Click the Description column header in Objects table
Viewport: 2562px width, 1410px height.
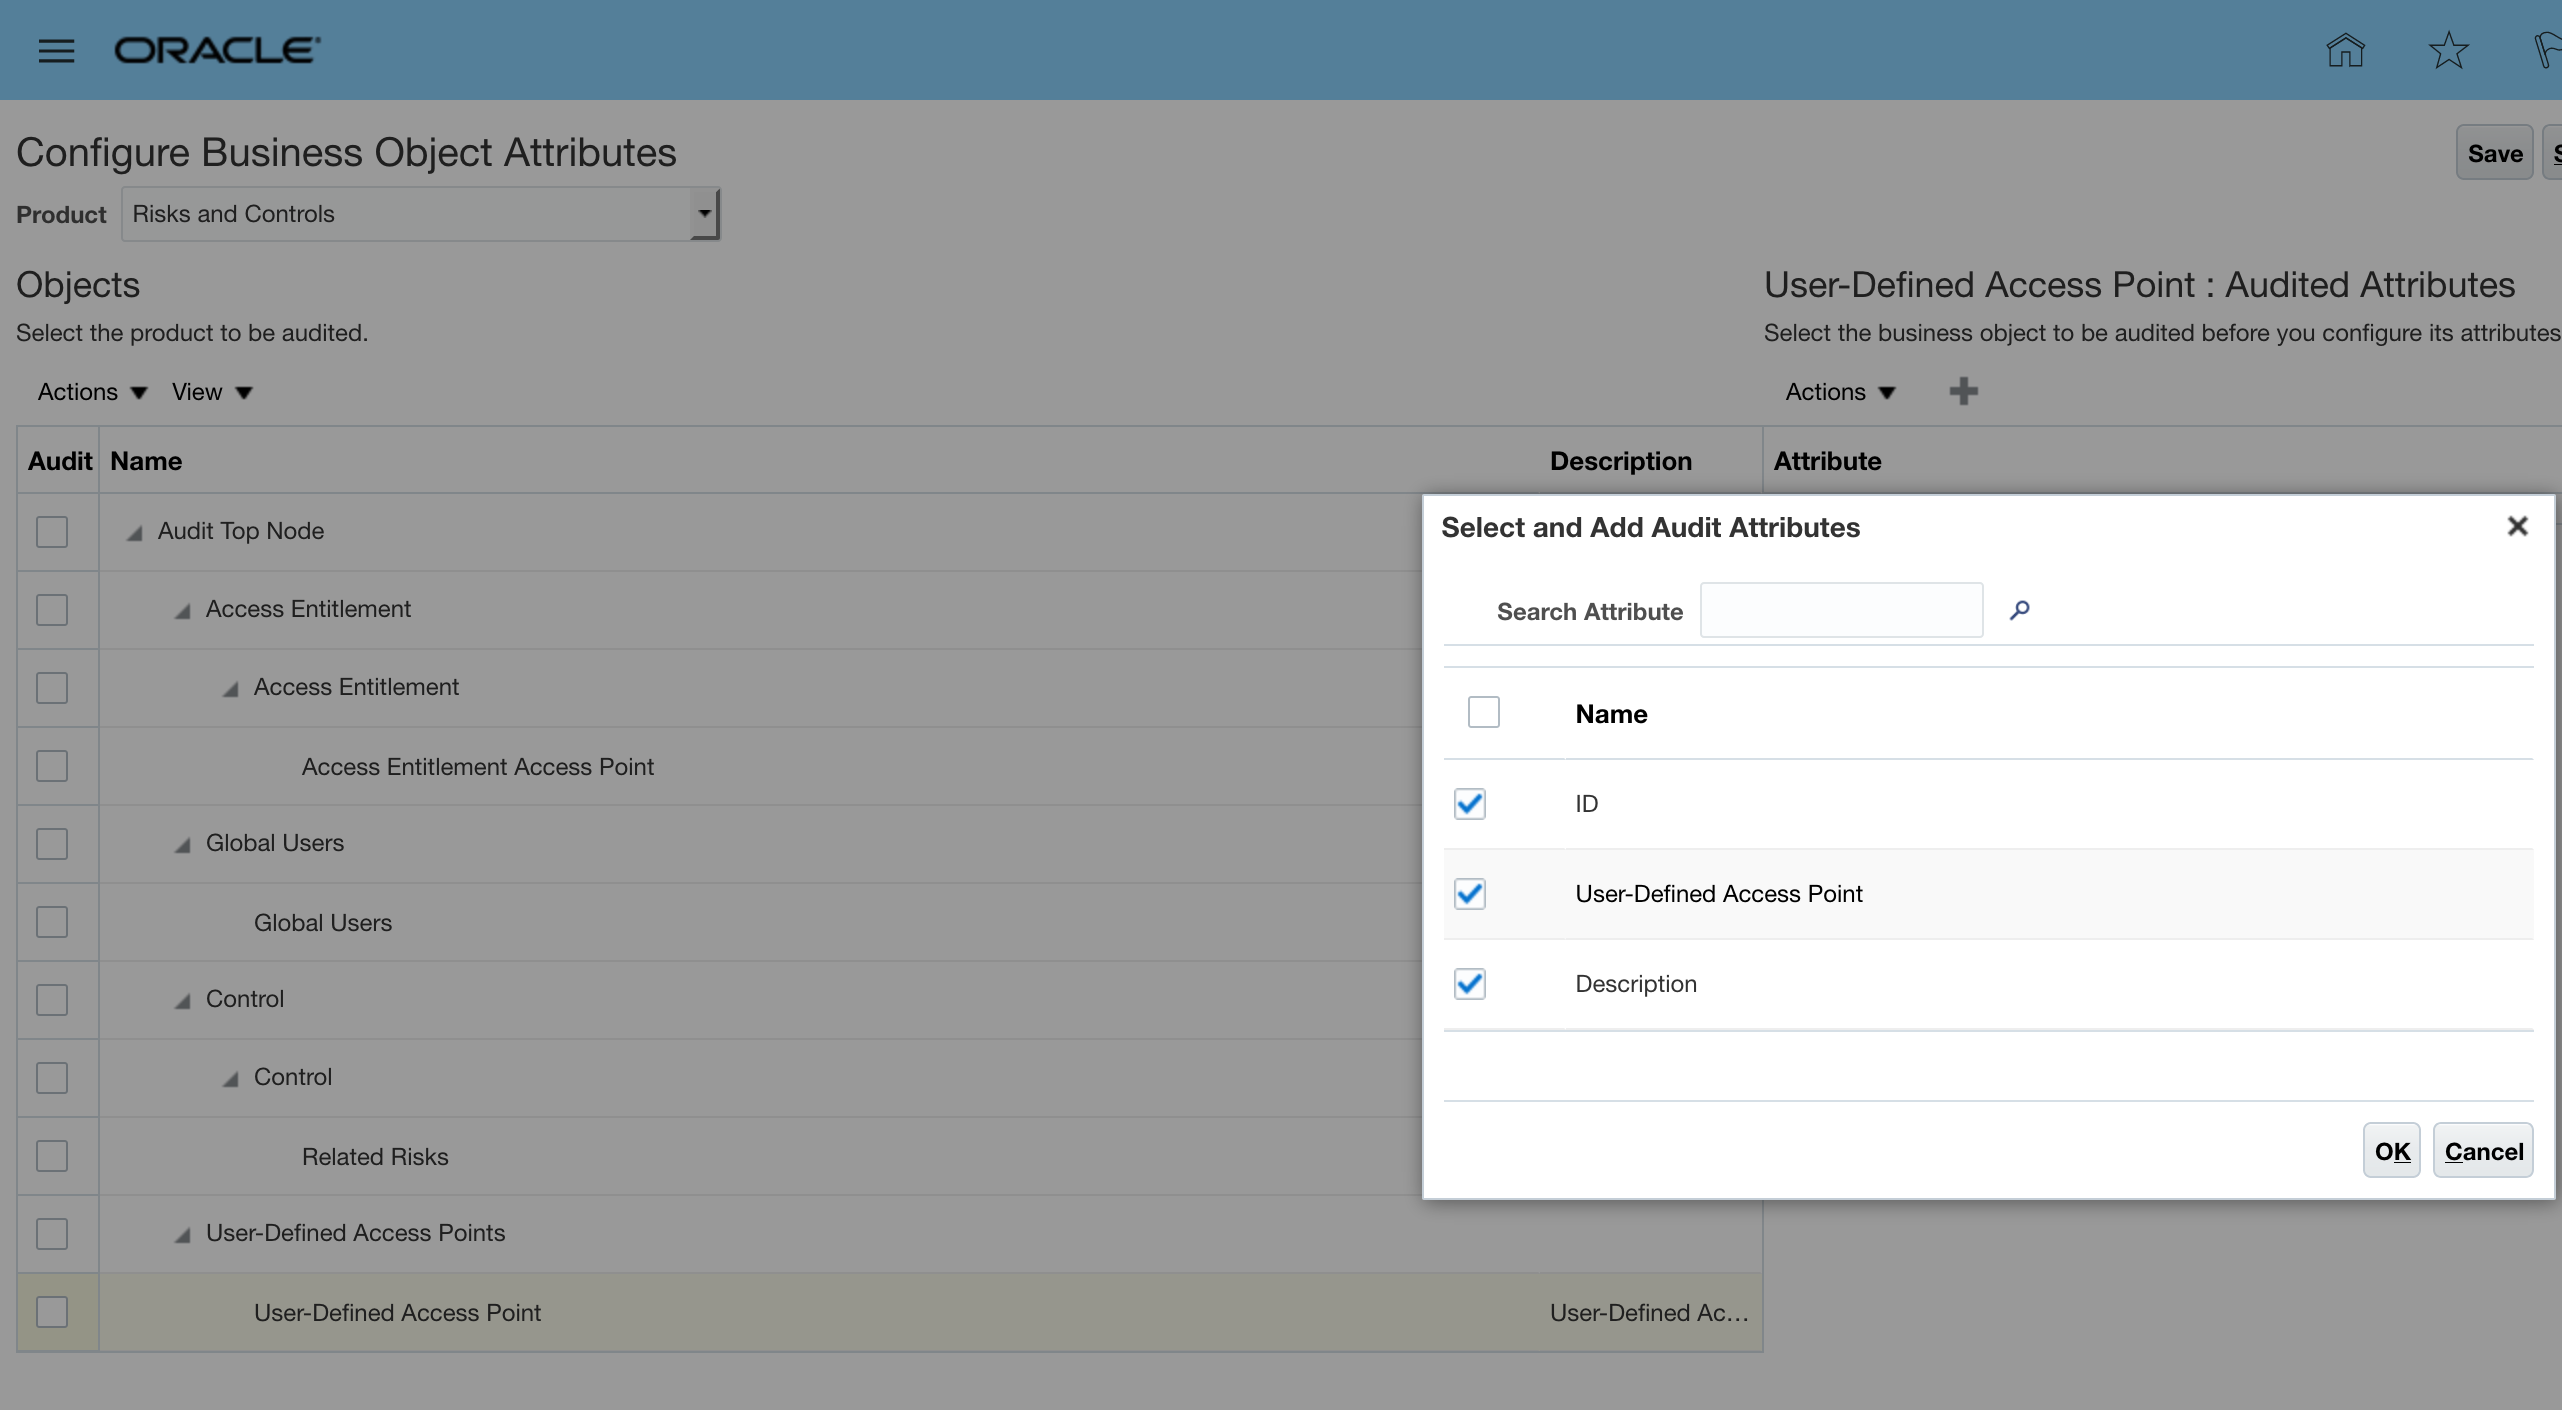pyautogui.click(x=1620, y=461)
